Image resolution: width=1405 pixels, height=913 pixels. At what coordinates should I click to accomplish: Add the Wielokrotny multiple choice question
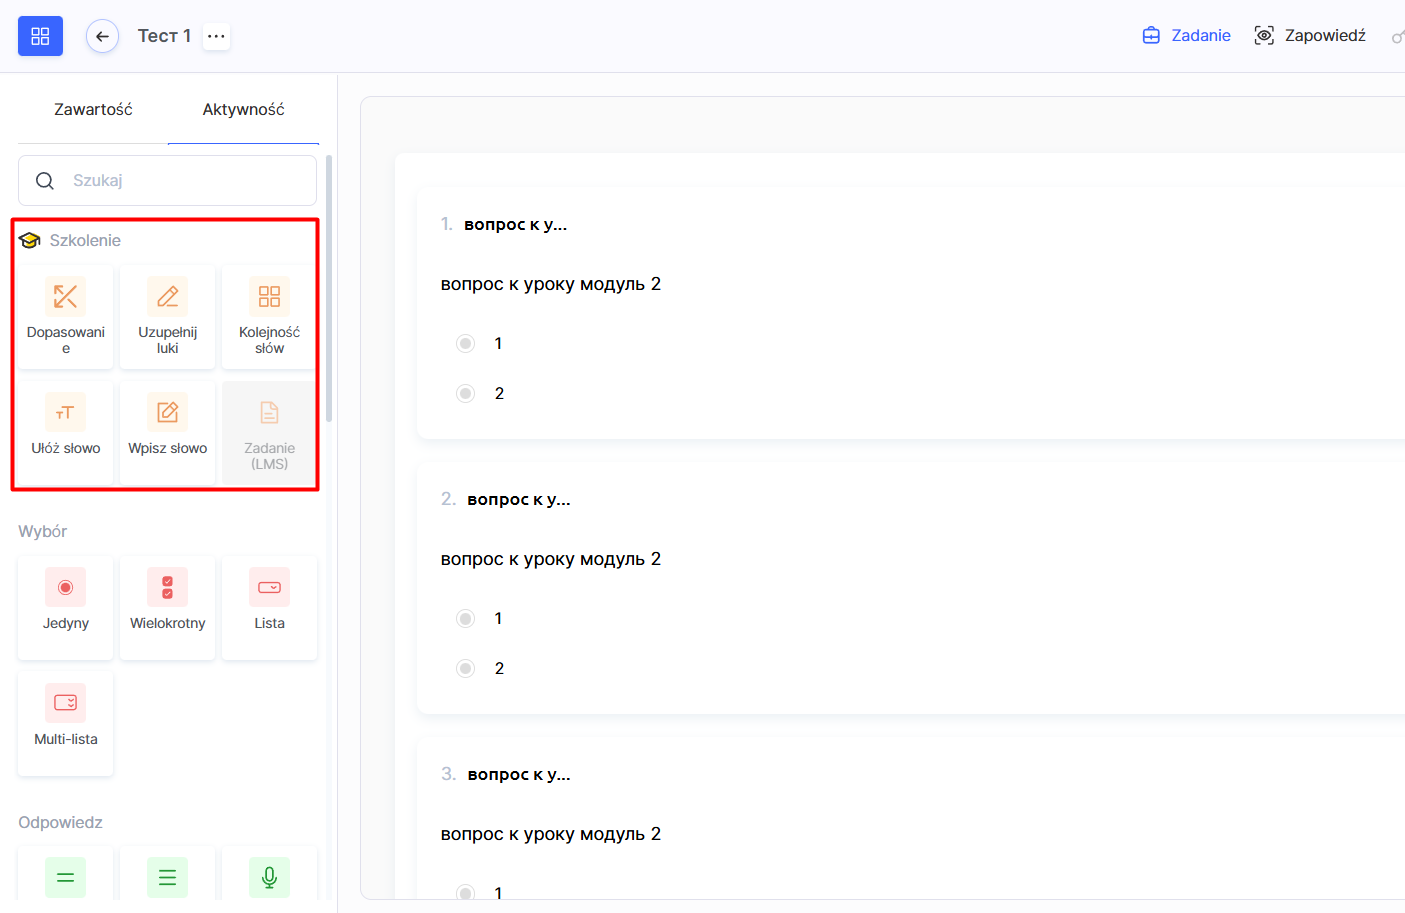point(167,607)
